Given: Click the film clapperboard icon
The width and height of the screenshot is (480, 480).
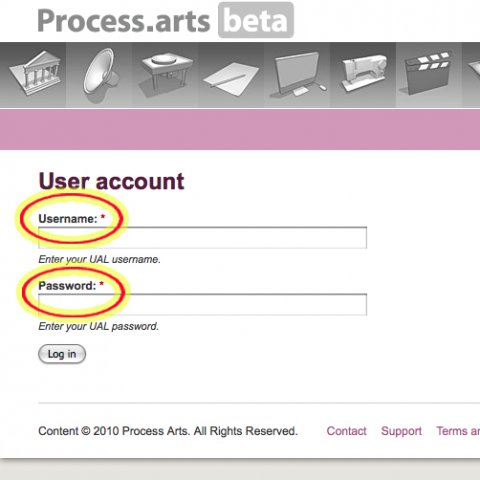Looking at the screenshot, I should pyautogui.click(x=428, y=73).
